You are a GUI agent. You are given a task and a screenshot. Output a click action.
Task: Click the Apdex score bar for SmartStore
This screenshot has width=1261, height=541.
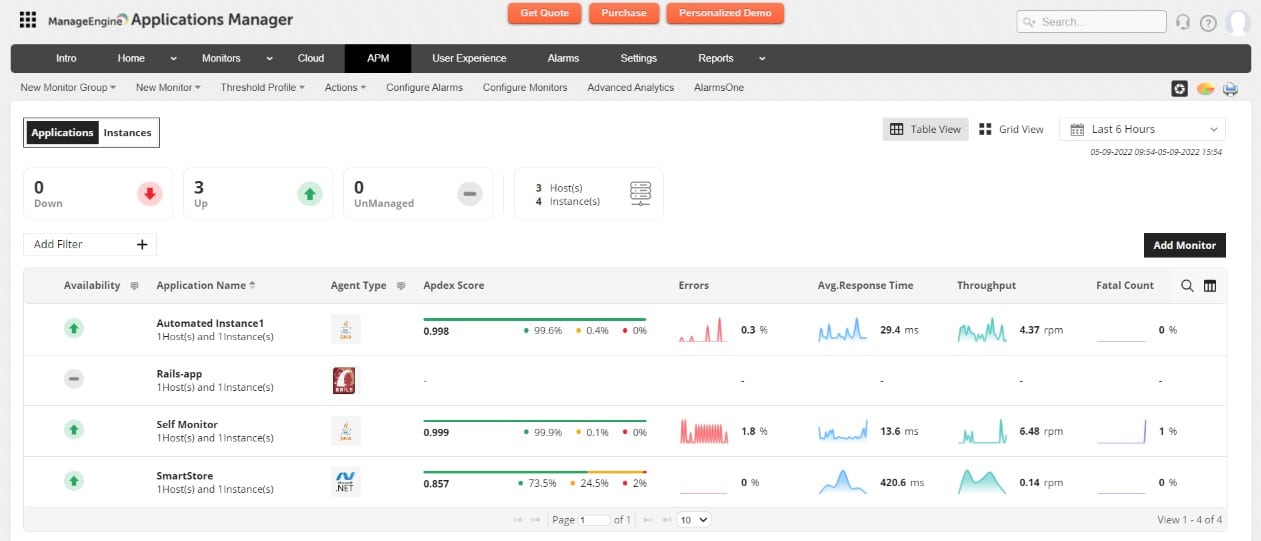coord(535,472)
